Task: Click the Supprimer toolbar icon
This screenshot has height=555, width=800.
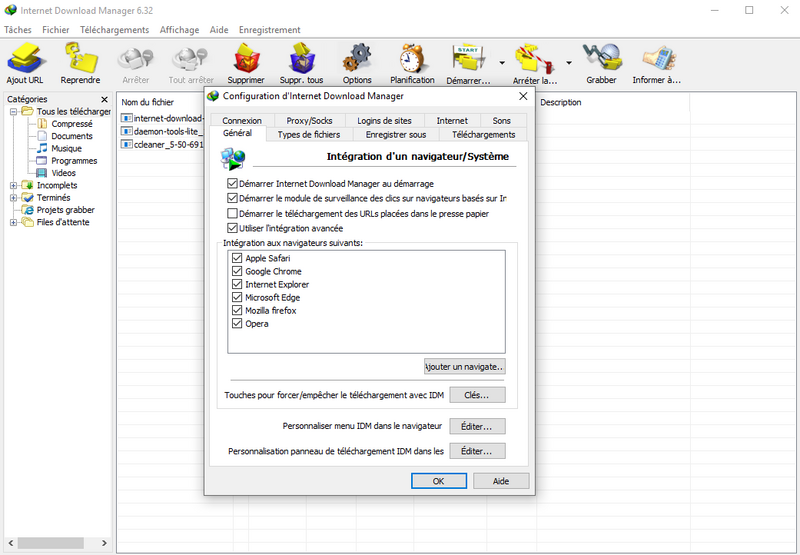Action: (x=246, y=58)
